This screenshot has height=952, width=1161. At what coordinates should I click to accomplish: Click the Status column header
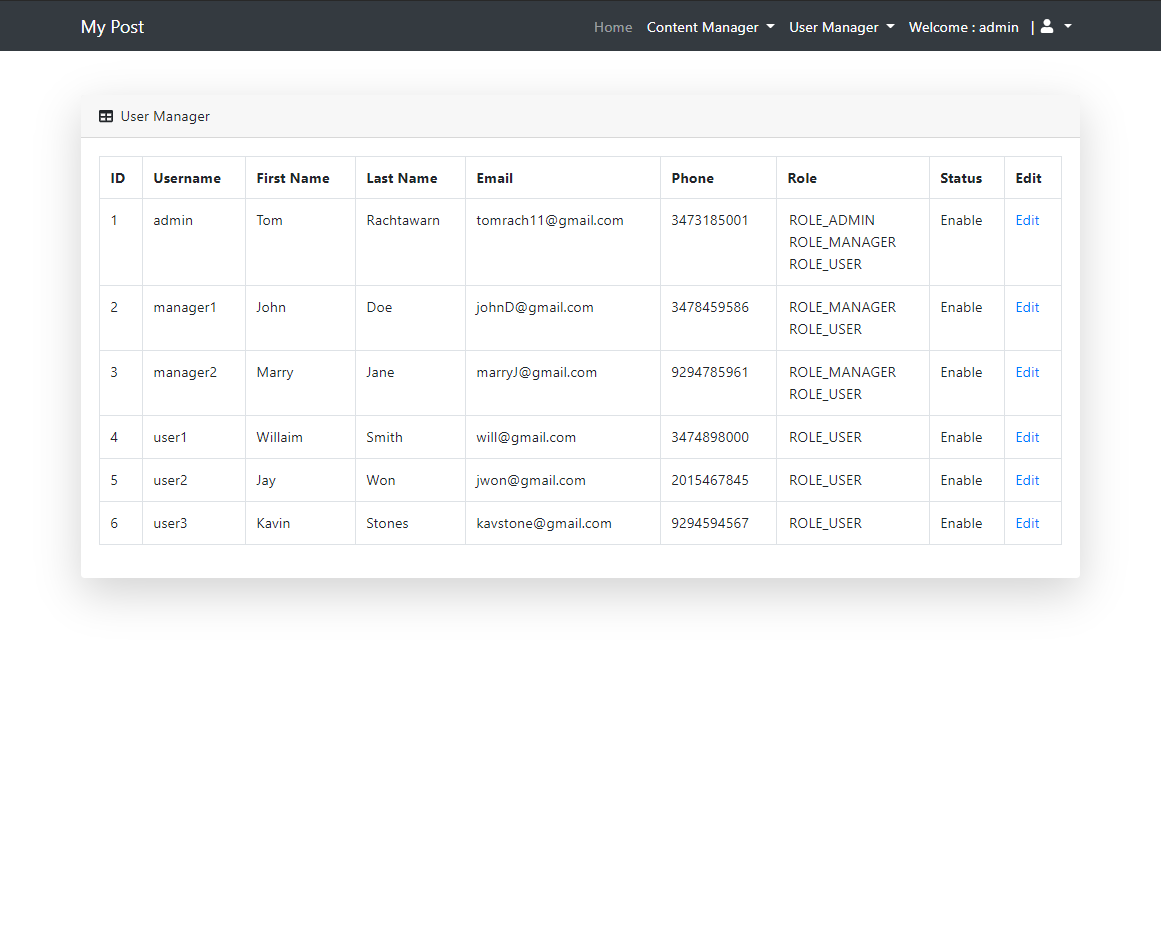point(960,178)
